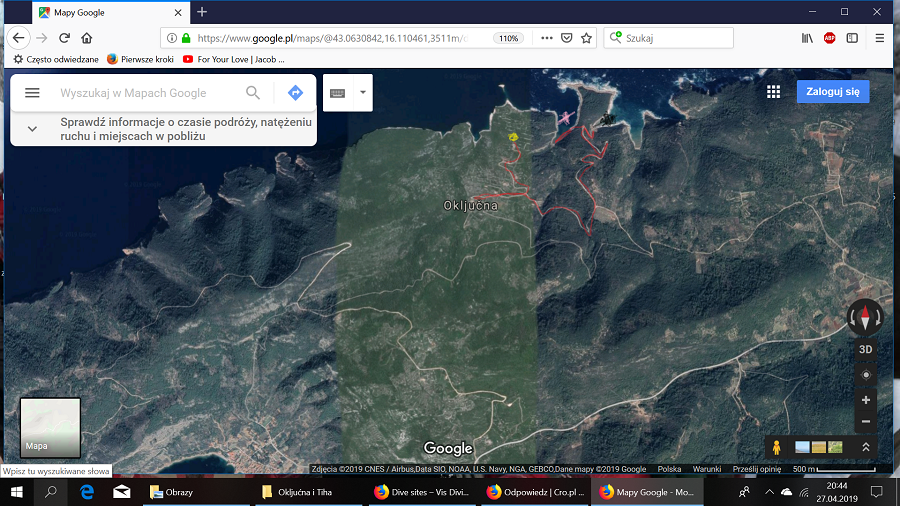Viewport: 900px width, 506px height.
Task: Click the Prześlij opinię link
Action: click(756, 469)
